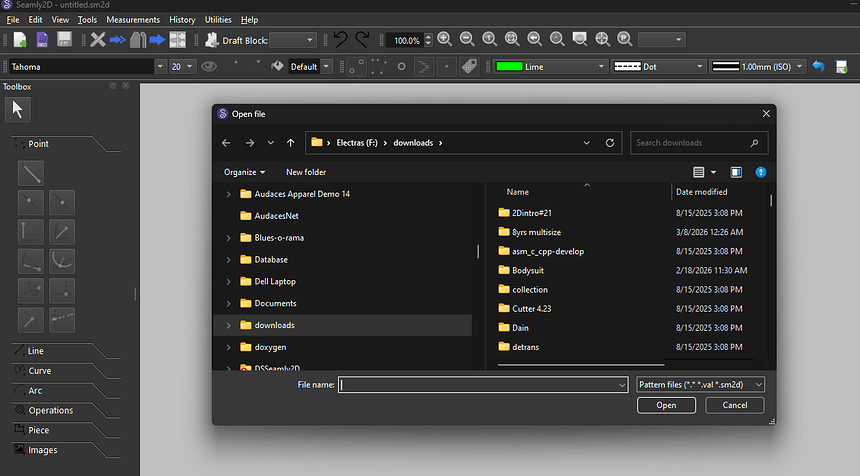Select Layout mode icon

[x=177, y=39]
